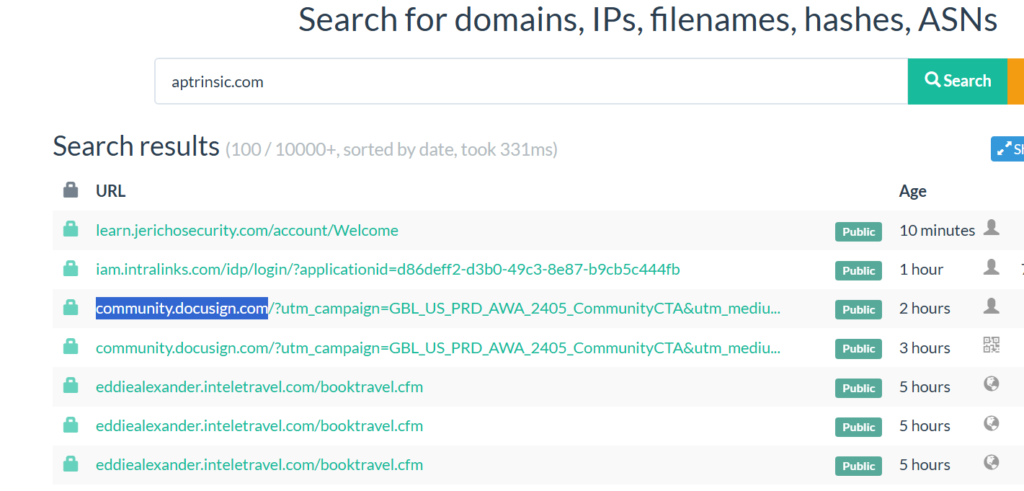This screenshot has height=491, width=1024.
Task: Click the QR code icon in the 3 hours row
Action: pyautogui.click(x=991, y=346)
